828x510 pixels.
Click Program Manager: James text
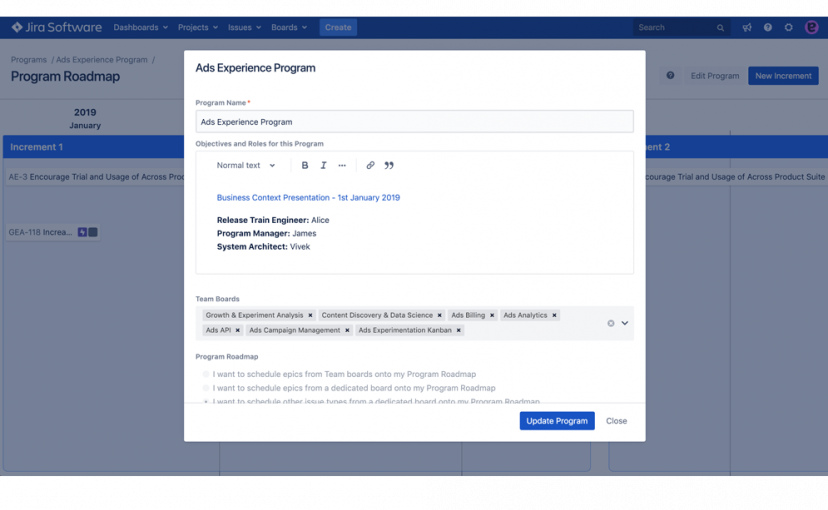pyautogui.click(x=266, y=233)
